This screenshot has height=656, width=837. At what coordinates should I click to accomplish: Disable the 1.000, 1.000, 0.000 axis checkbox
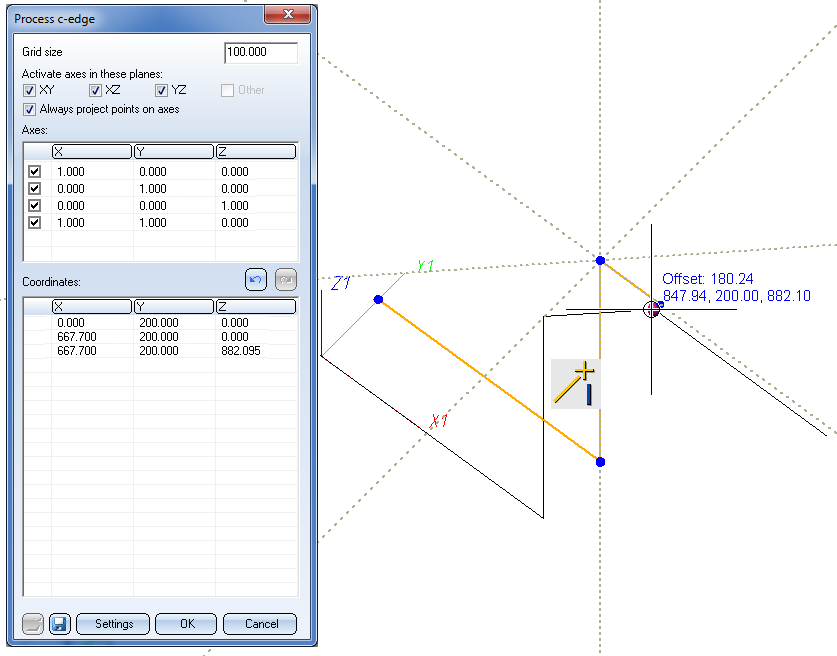pyautogui.click(x=35, y=222)
